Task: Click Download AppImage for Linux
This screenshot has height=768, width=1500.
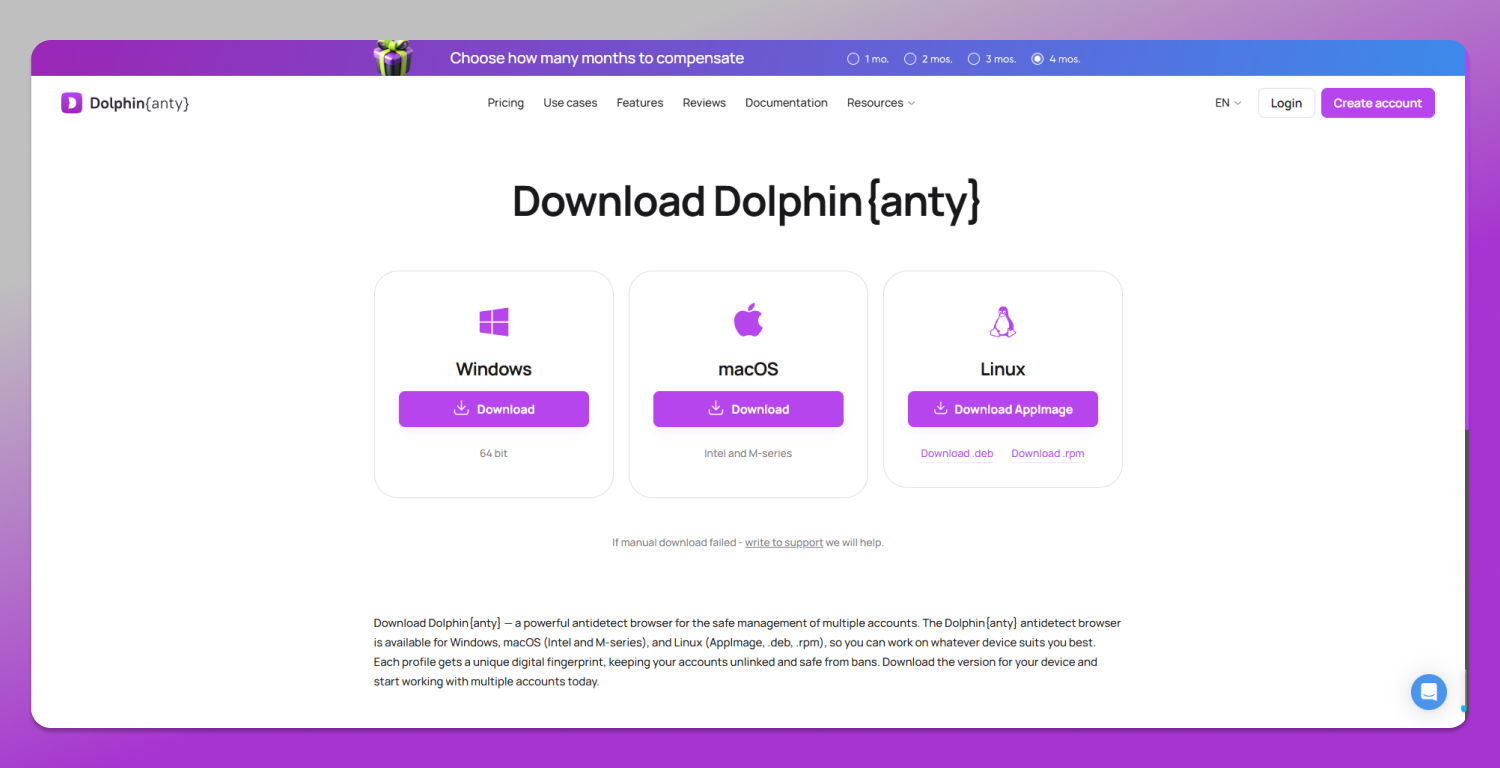Action: click(x=1003, y=409)
